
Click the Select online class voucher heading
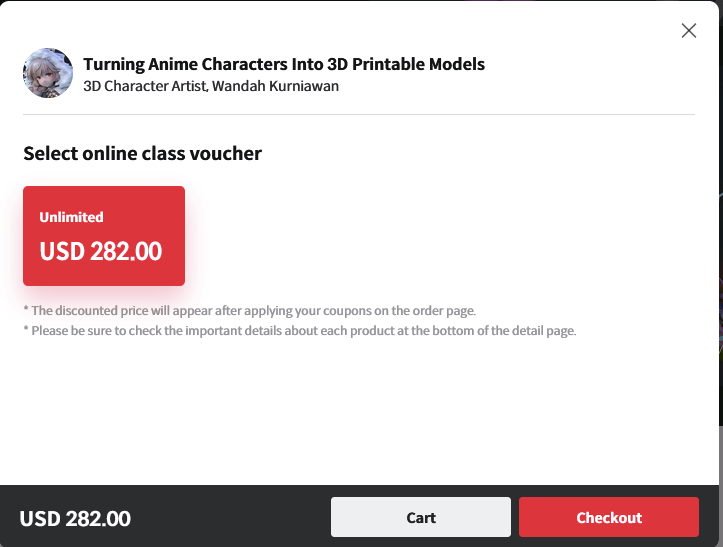click(x=142, y=154)
